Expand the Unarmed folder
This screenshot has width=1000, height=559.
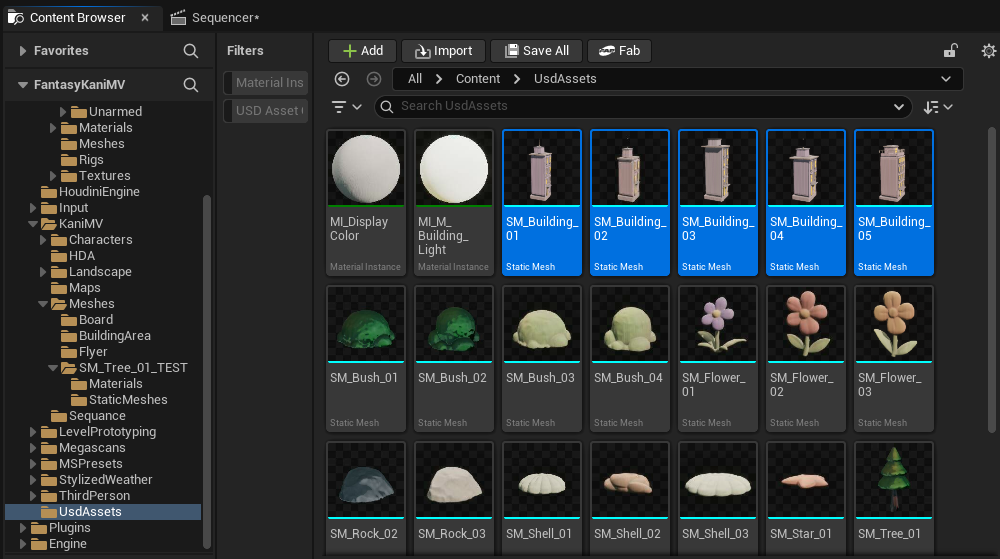(63, 112)
